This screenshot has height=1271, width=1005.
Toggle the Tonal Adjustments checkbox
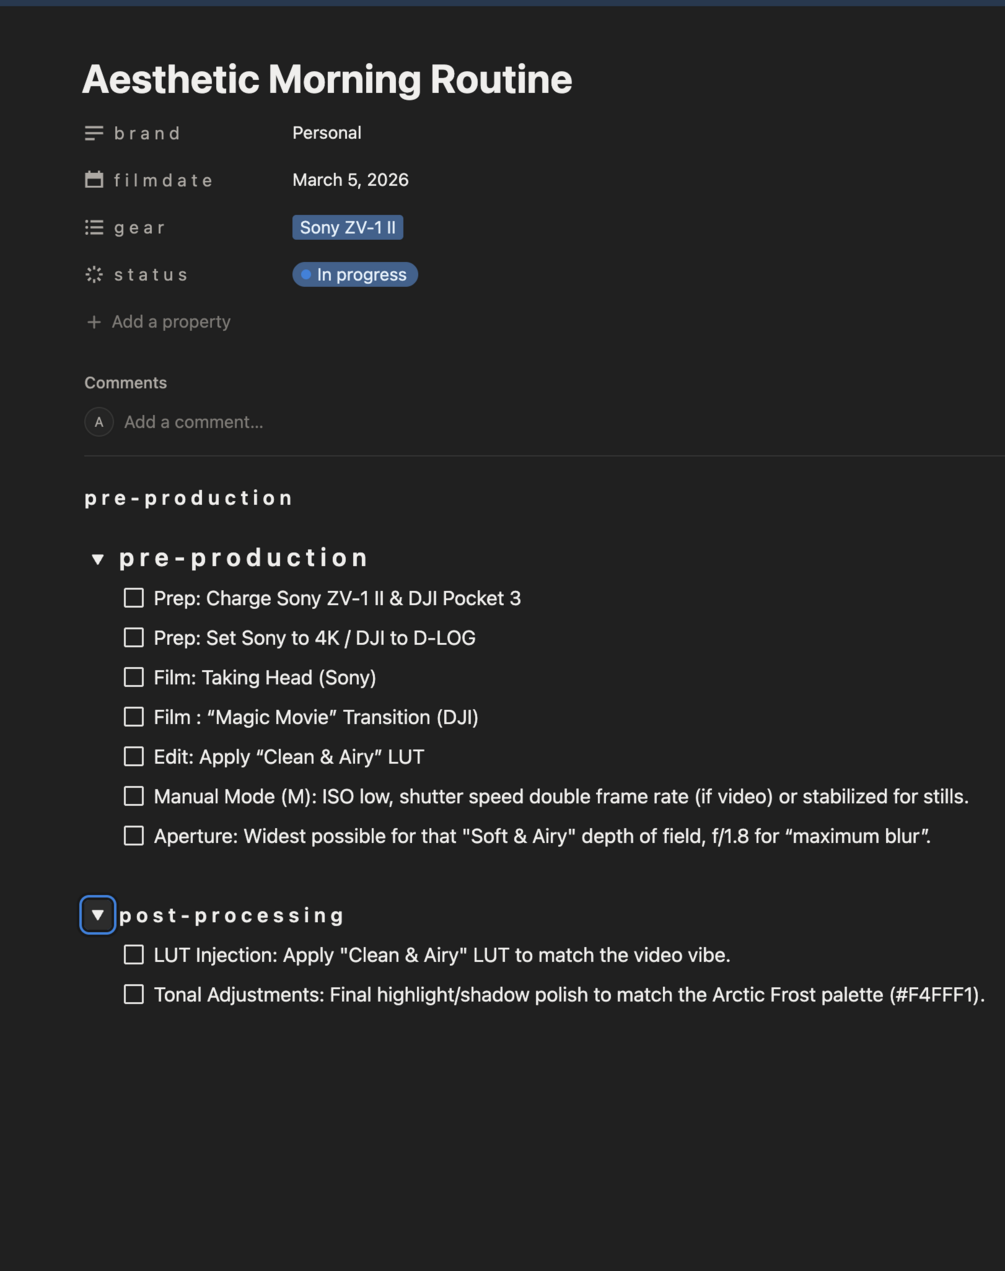[134, 995]
